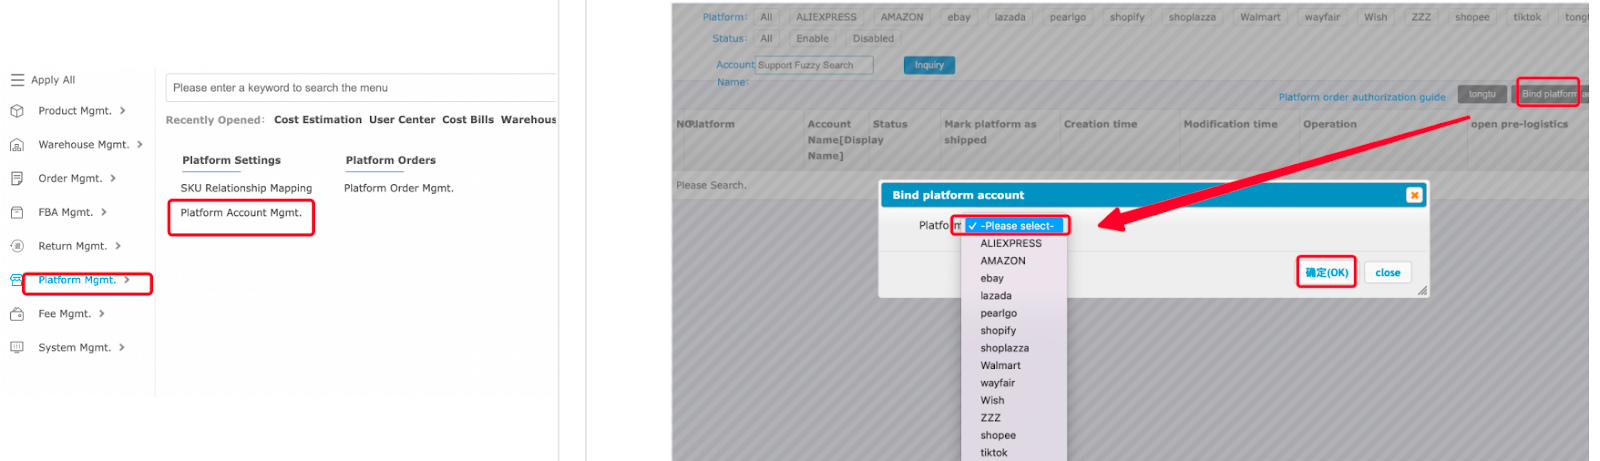1600x461 pixels.
Task: Choose AMAZON from the platform dropdown list
Action: 1002,261
